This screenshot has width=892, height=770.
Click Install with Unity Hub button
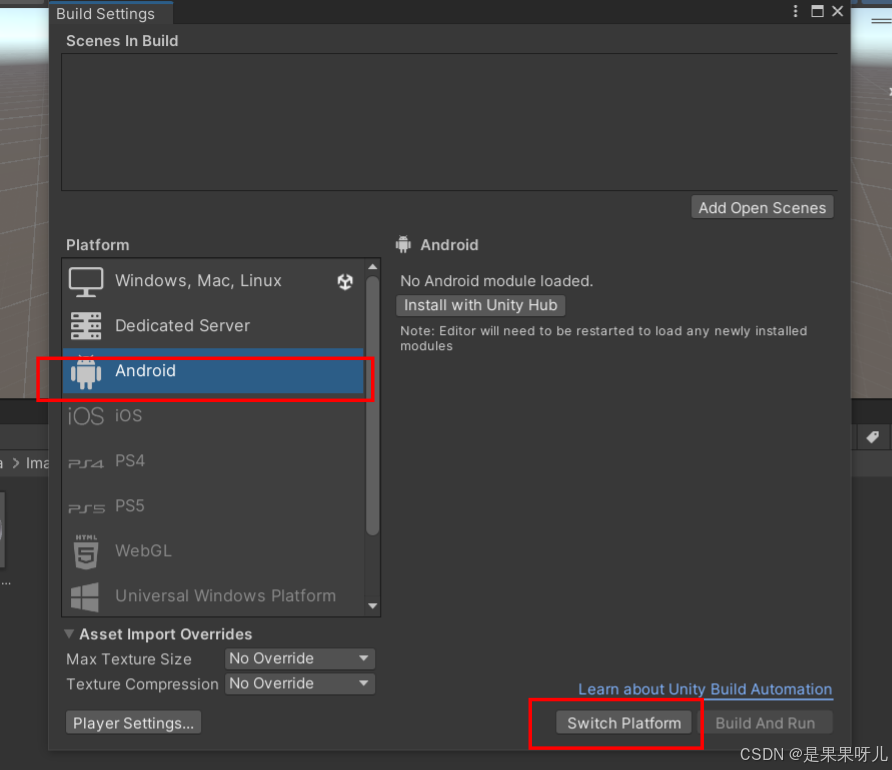(x=481, y=305)
